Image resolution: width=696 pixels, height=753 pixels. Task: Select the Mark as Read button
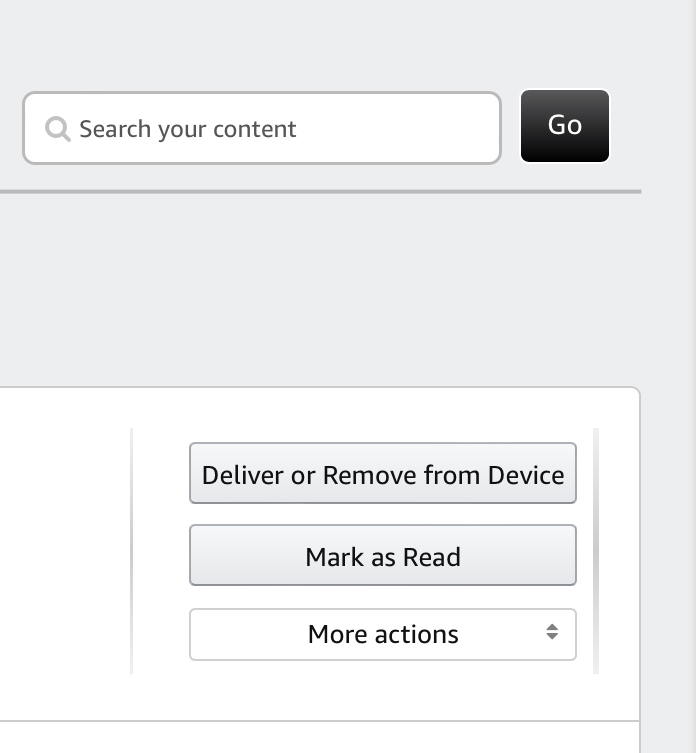pyautogui.click(x=383, y=556)
